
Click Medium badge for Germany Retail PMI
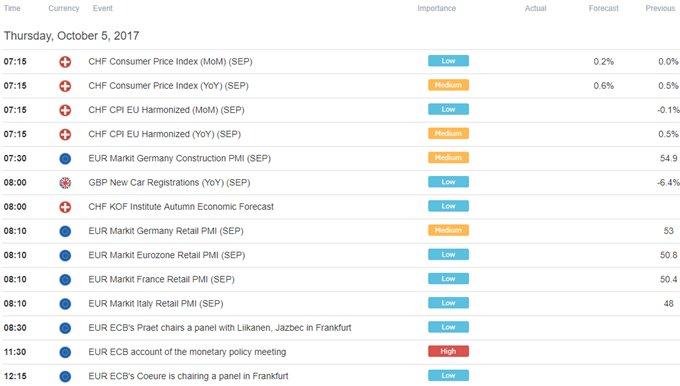pyautogui.click(x=448, y=230)
